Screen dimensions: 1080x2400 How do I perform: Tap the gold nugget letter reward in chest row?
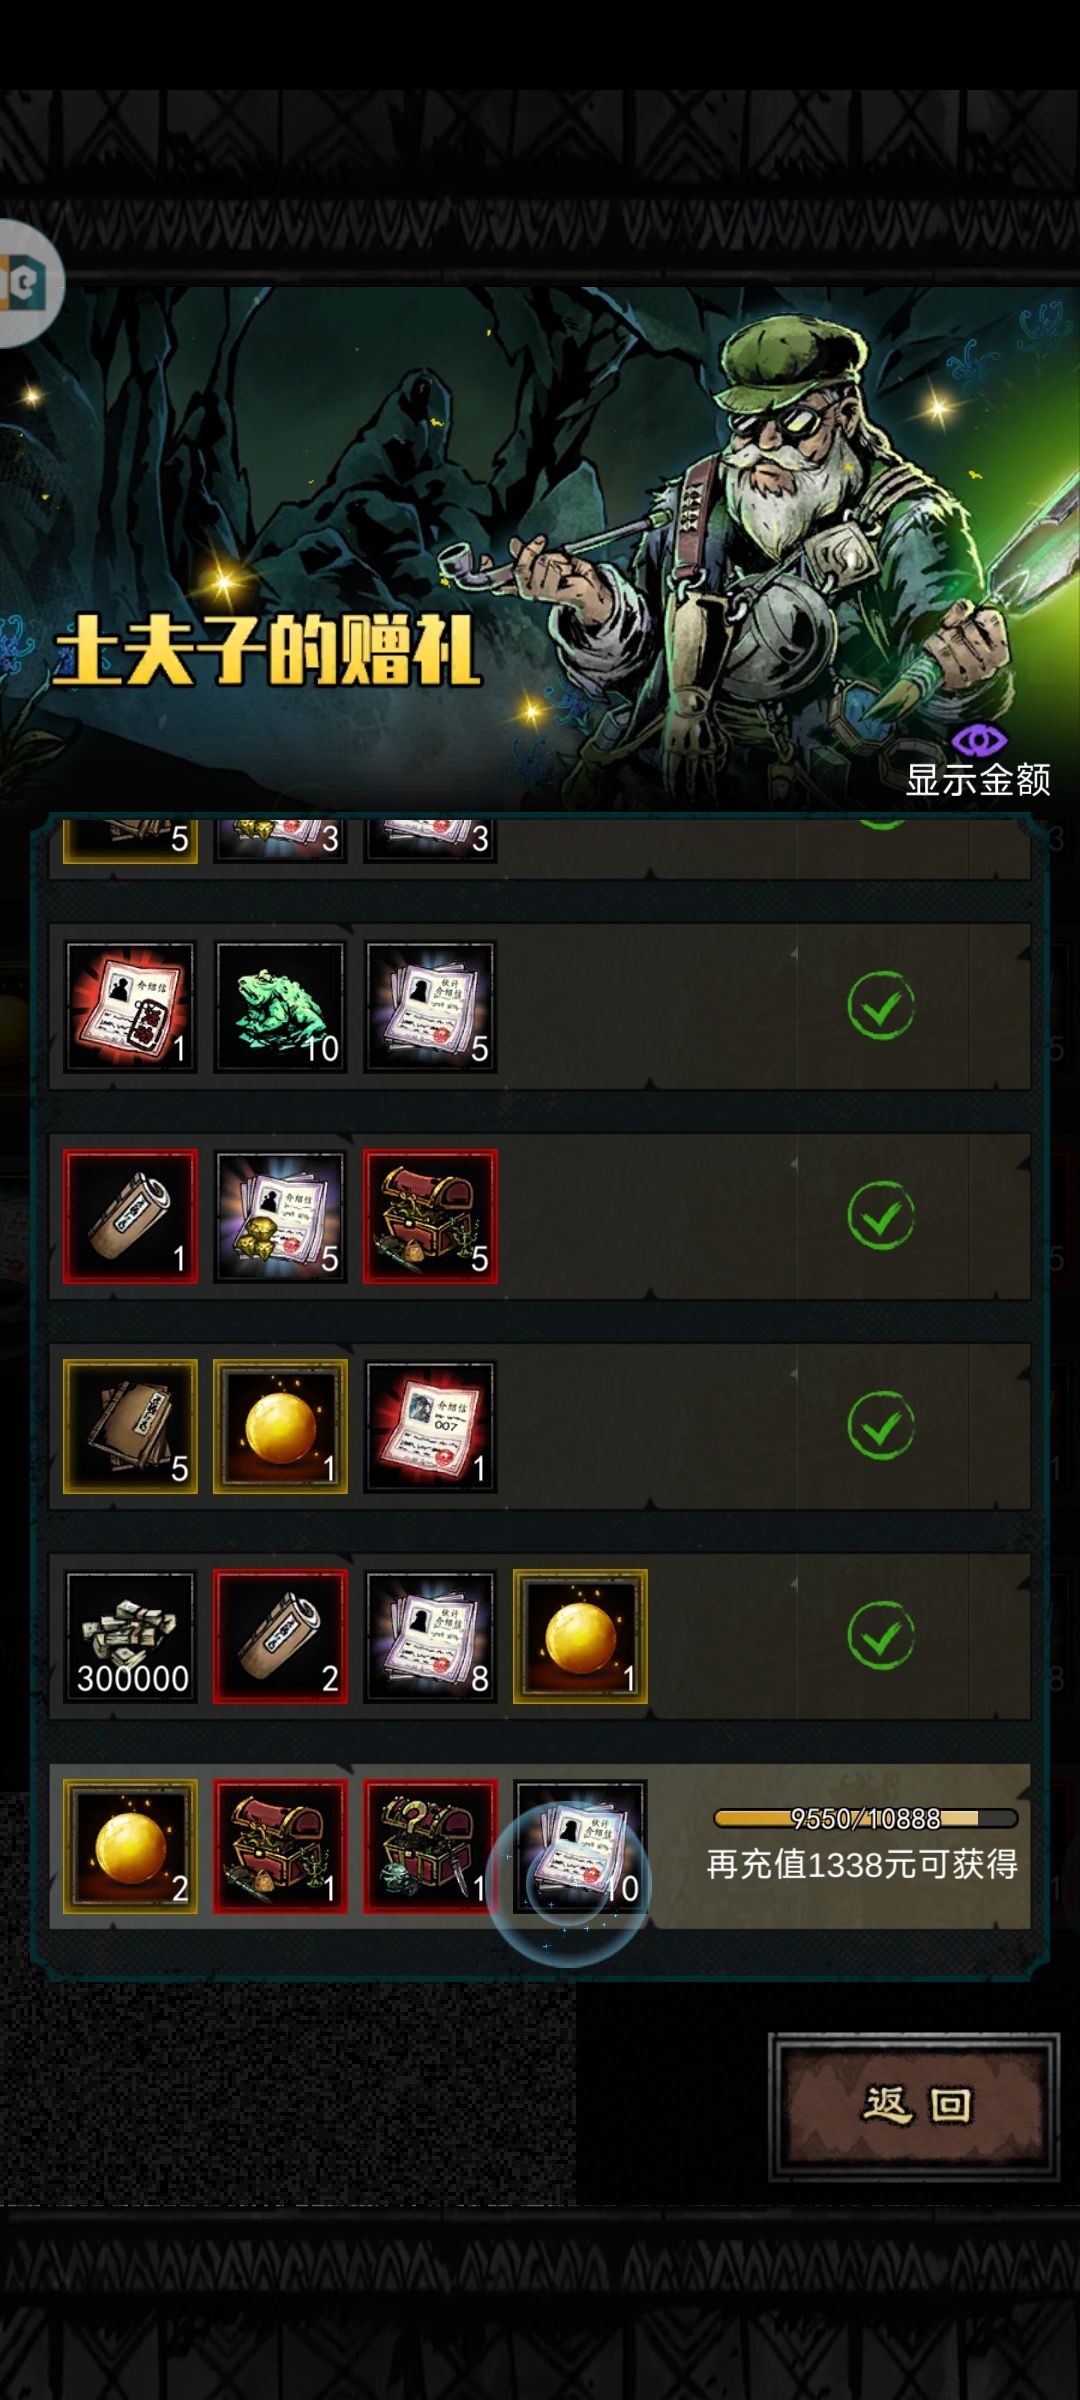280,1216
